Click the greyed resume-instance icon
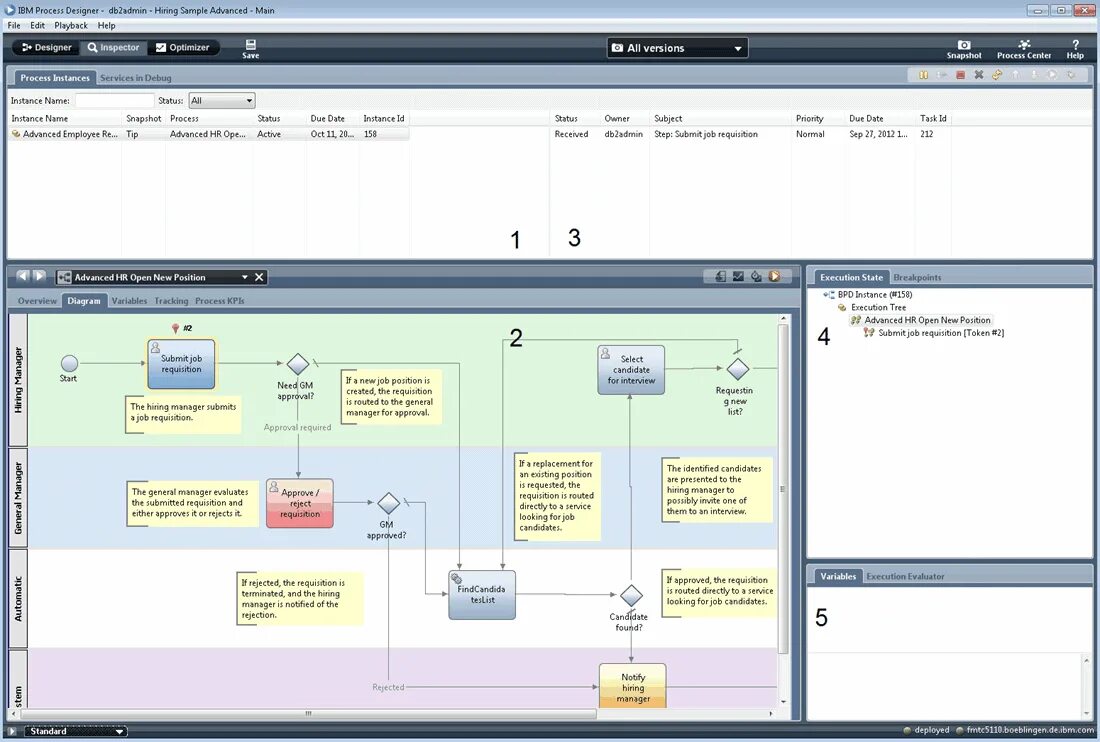1100x742 pixels. [x=942, y=75]
